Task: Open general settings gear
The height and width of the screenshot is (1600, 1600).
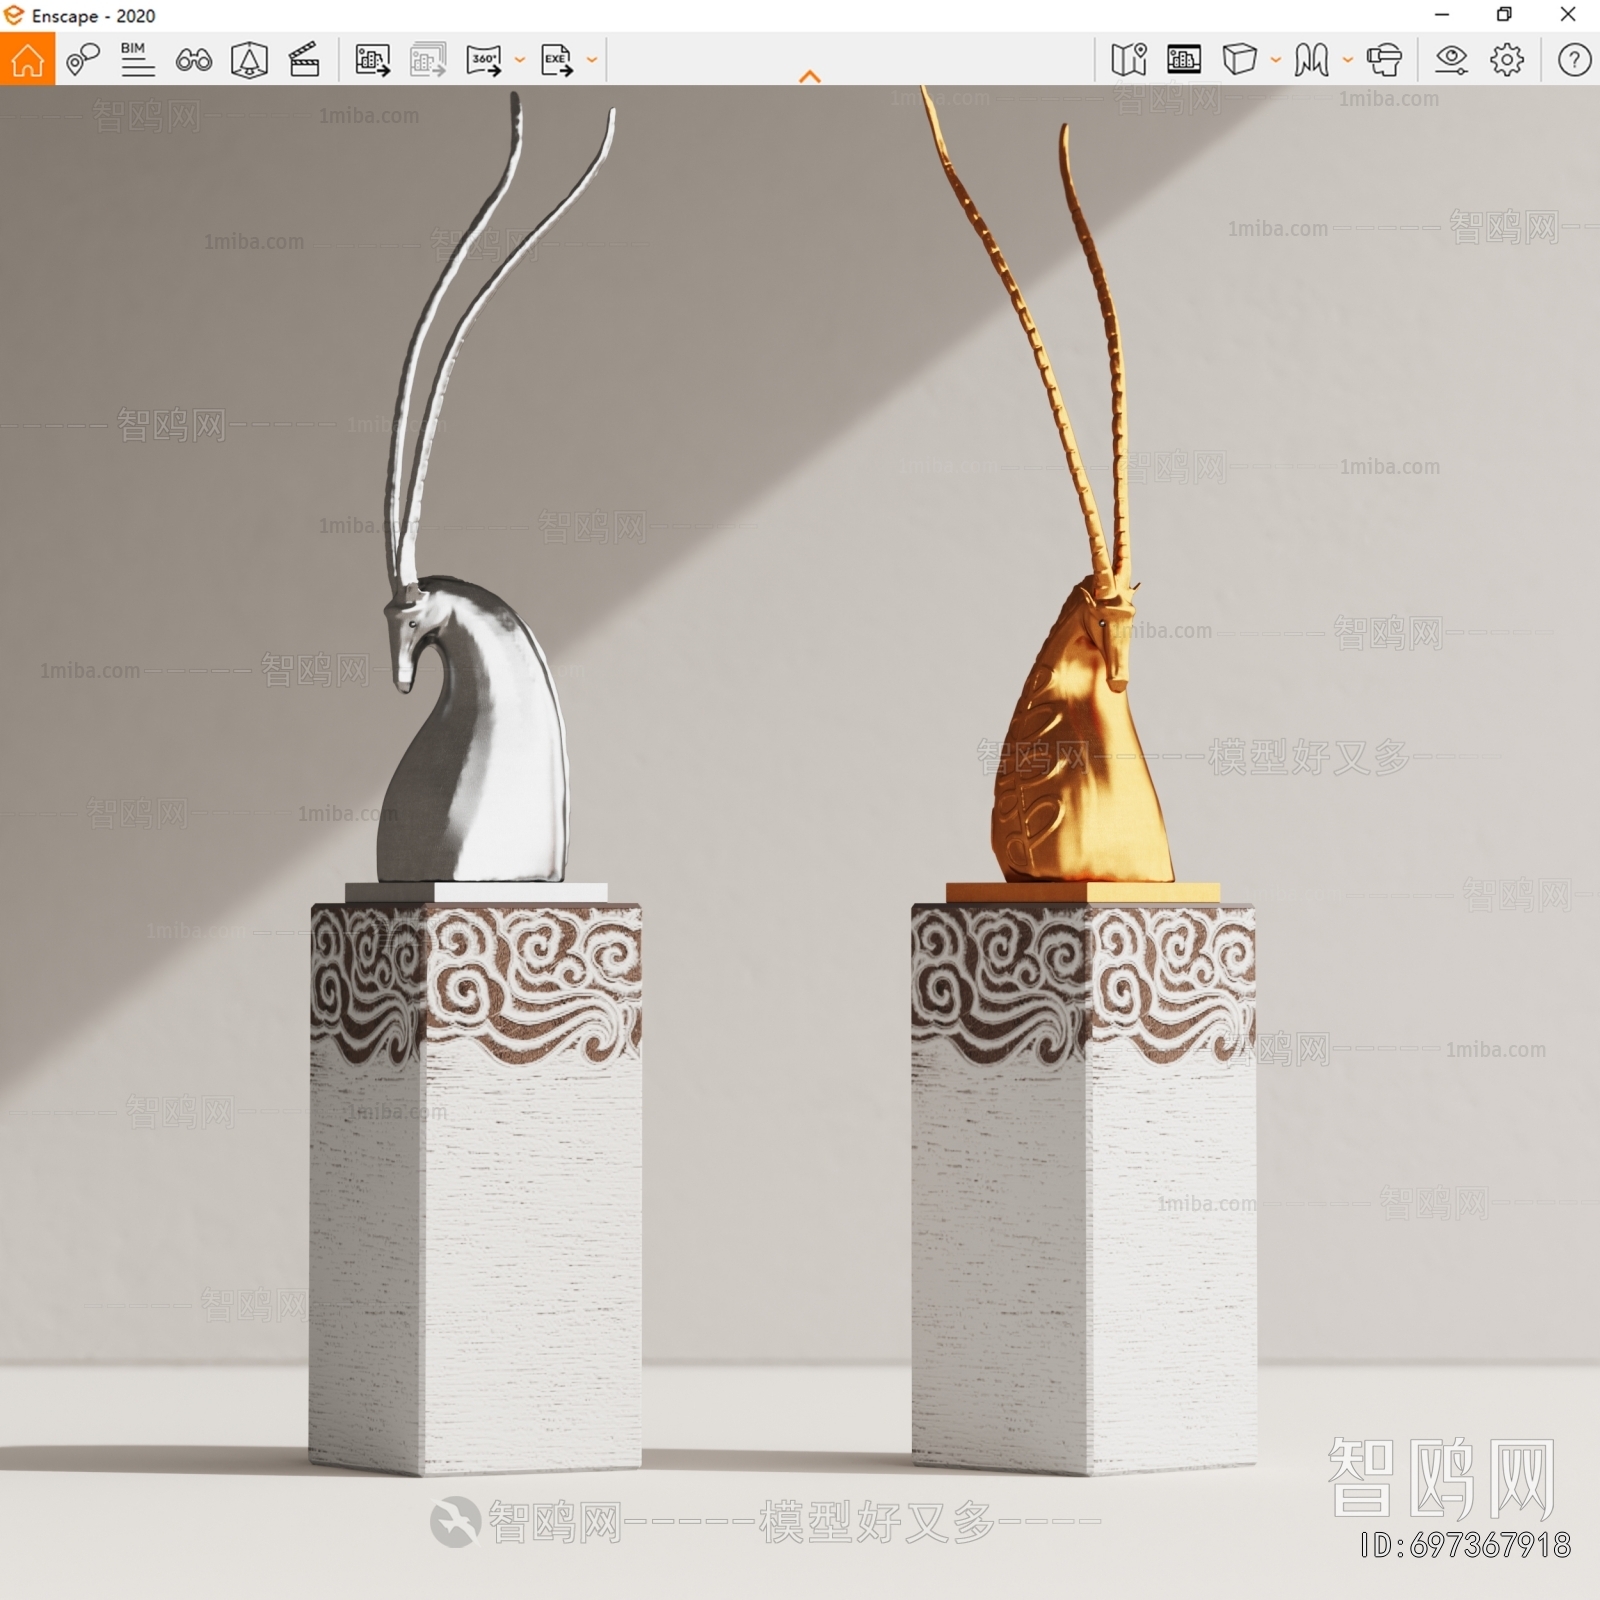Action: click(x=1507, y=60)
